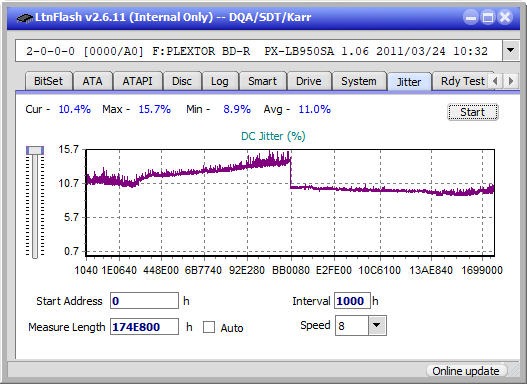Minimize the LtnFlash window

[471, 17]
